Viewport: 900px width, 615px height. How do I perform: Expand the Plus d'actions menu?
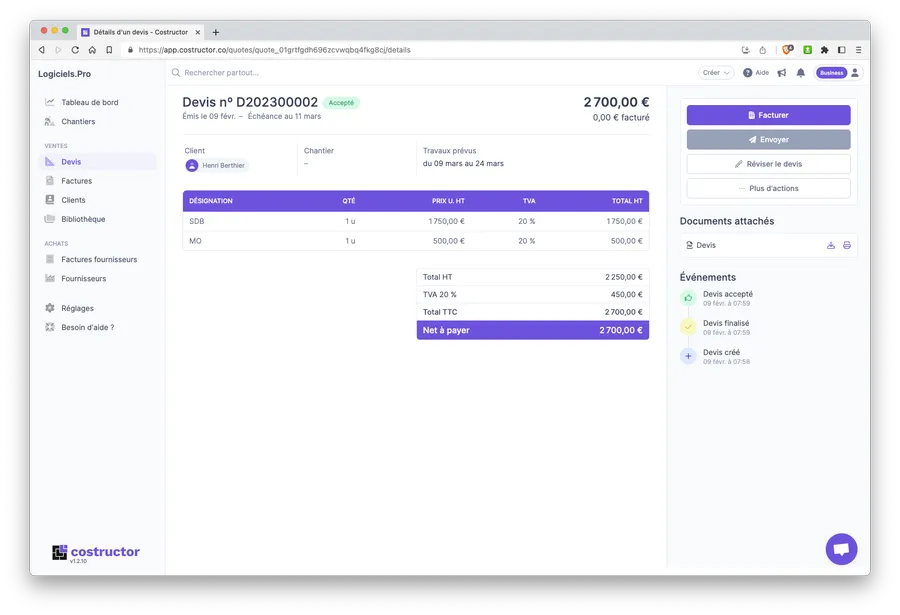tap(768, 188)
